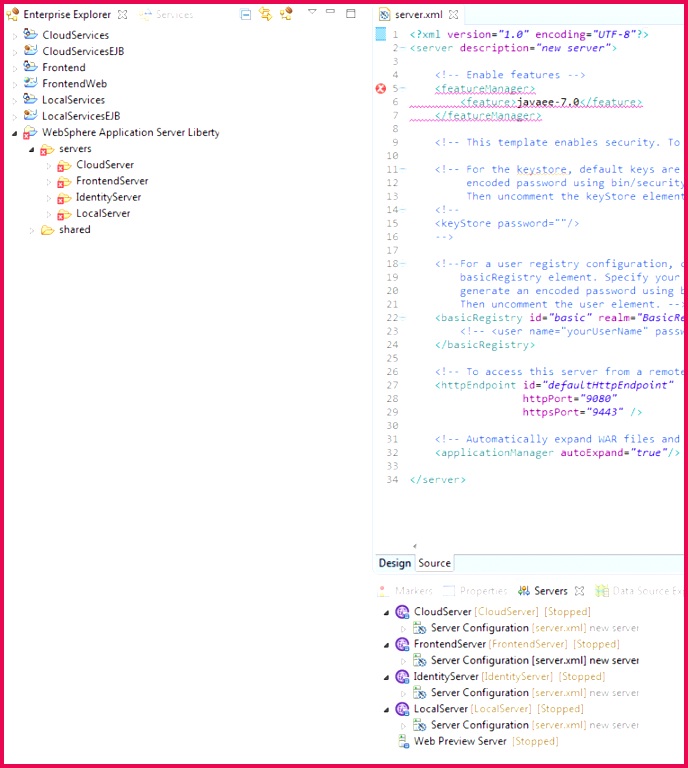
Task: Click the LocalServer folder icon in explorer
Action: pos(64,214)
